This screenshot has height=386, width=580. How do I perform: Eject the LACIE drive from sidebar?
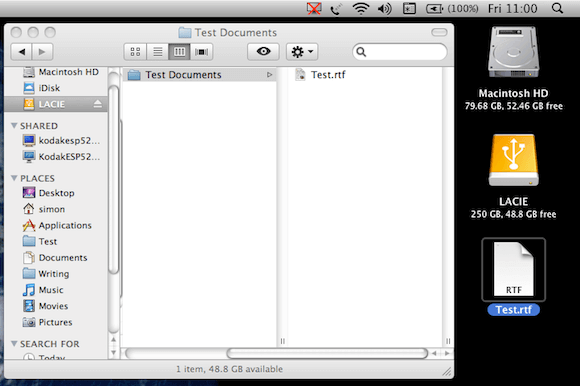(98, 104)
